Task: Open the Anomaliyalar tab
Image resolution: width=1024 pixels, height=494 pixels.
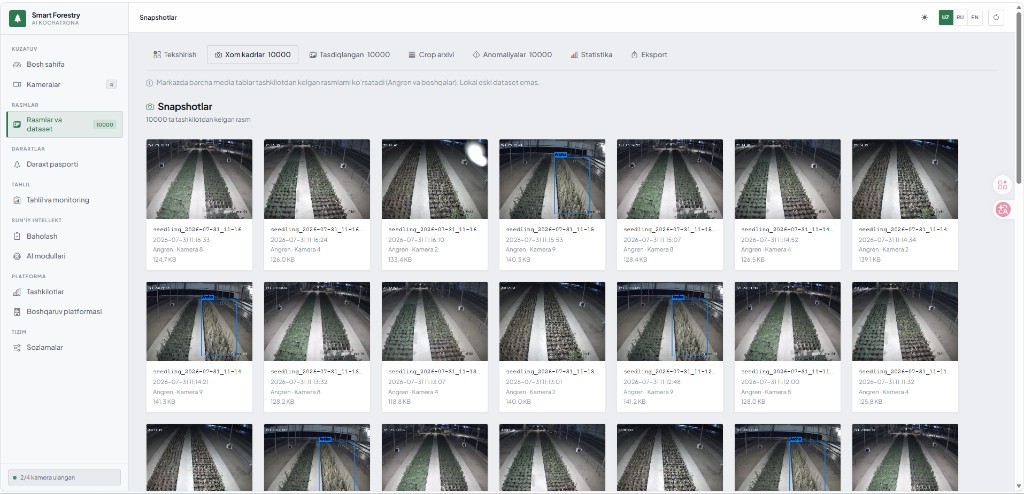Action: click(x=512, y=55)
